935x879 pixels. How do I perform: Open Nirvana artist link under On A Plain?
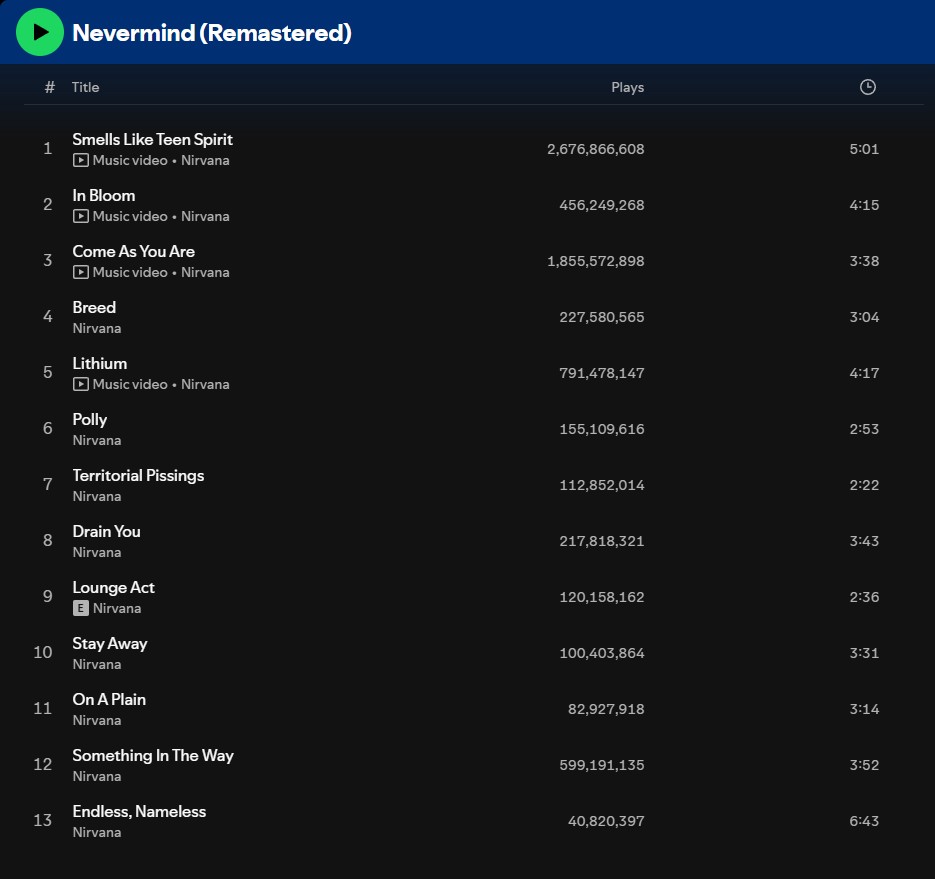pyautogui.click(x=97, y=721)
